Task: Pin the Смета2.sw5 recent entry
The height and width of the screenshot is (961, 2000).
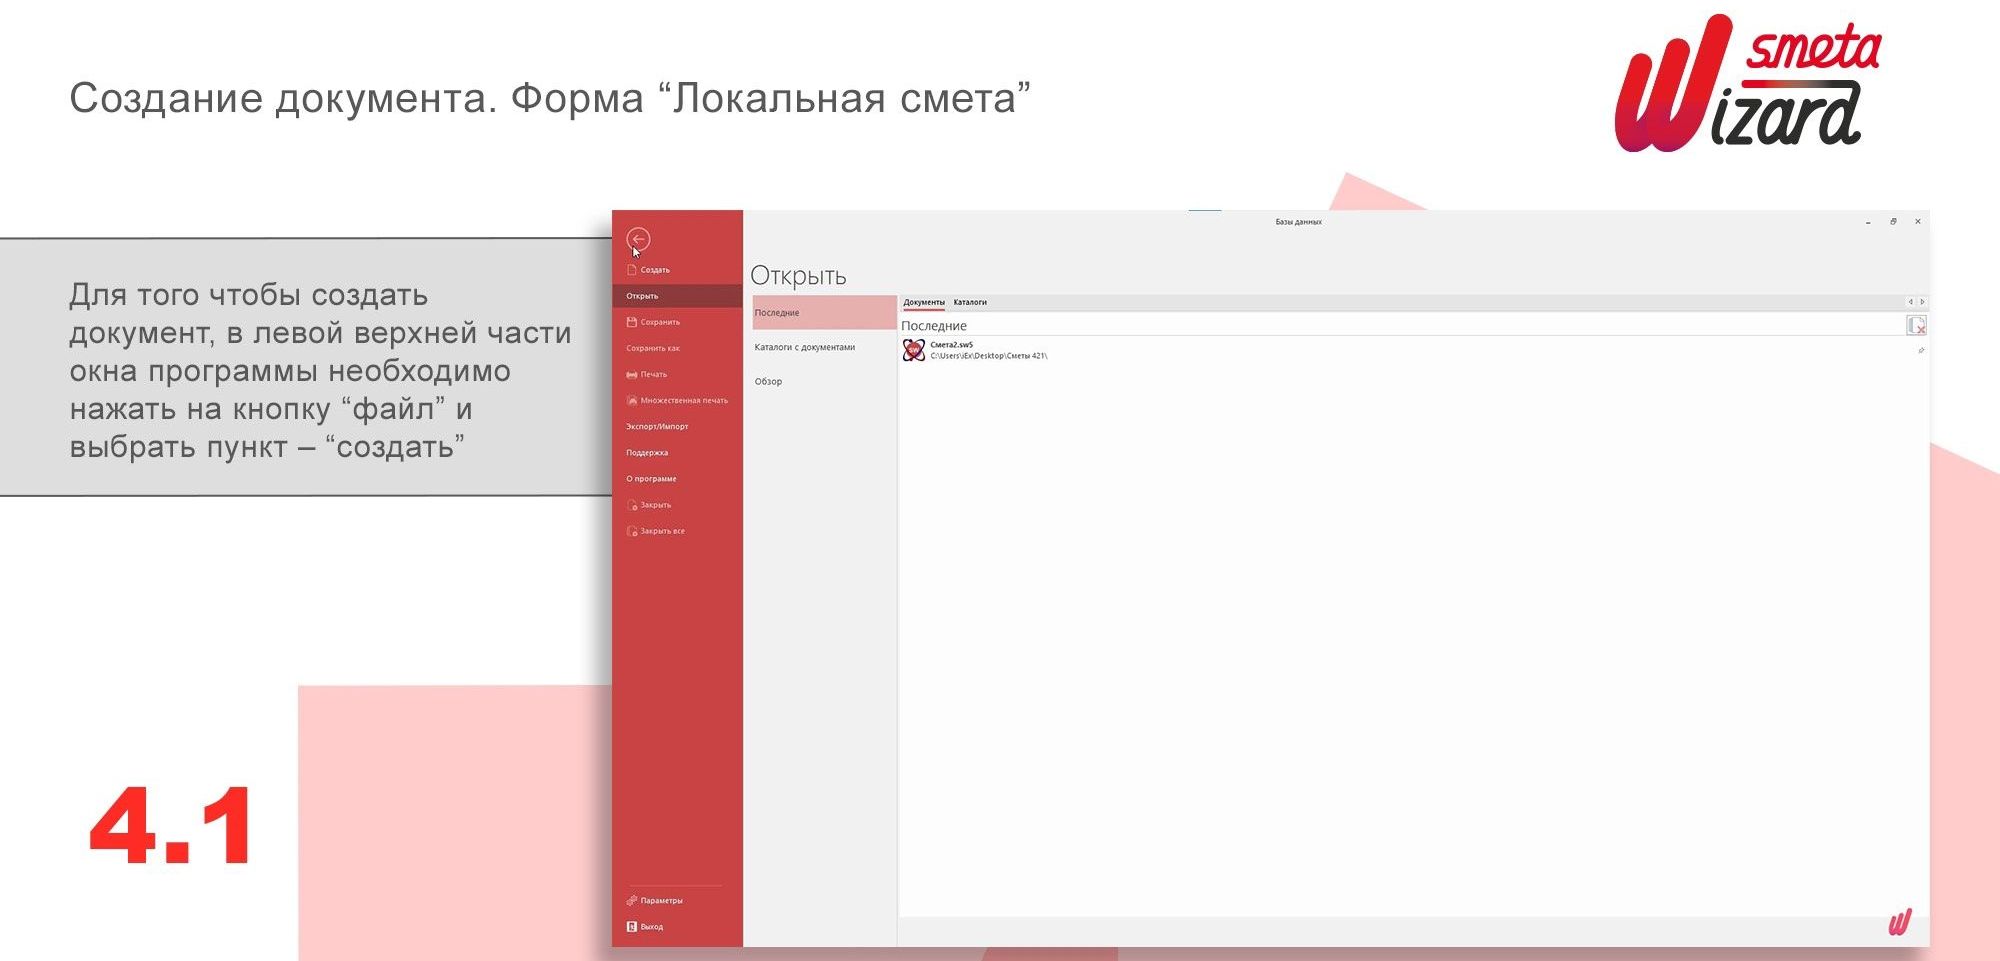Action: point(1921,351)
